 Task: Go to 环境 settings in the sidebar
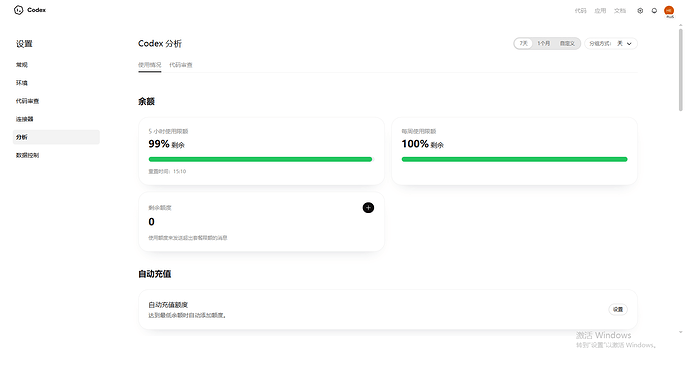point(56,83)
